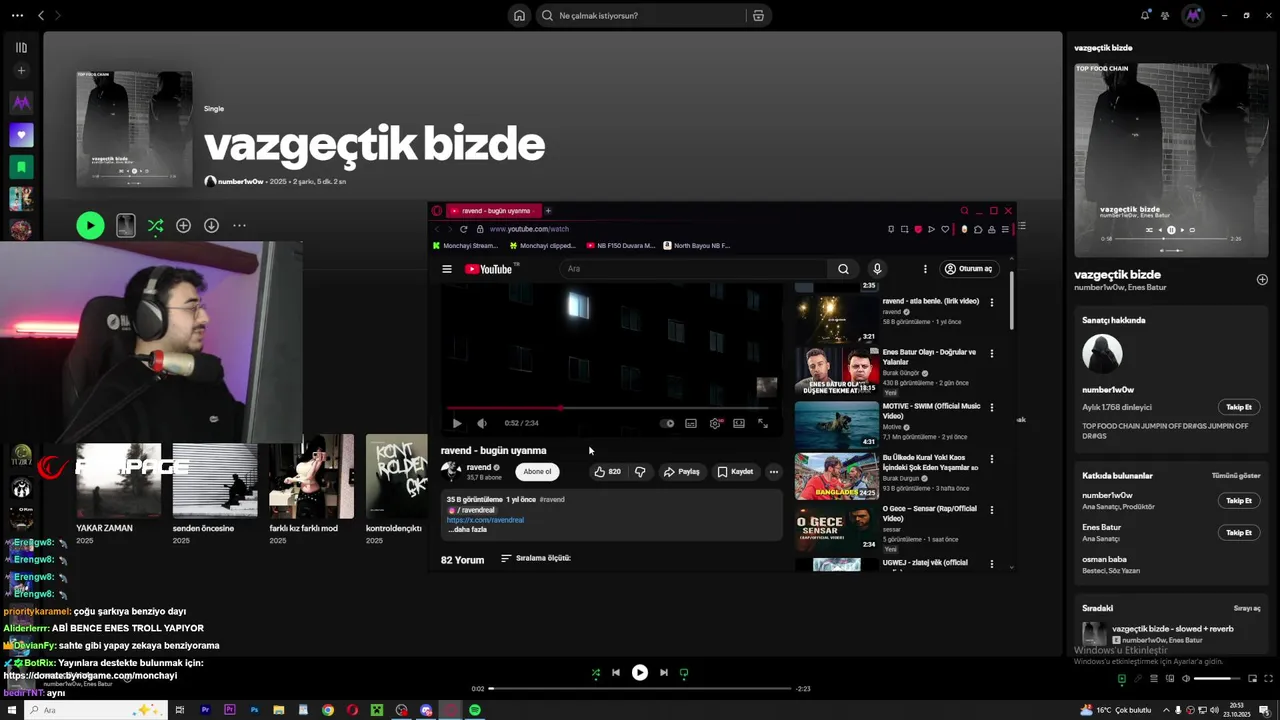Select the ravend - bugün uyanma browser tab

[494, 211]
